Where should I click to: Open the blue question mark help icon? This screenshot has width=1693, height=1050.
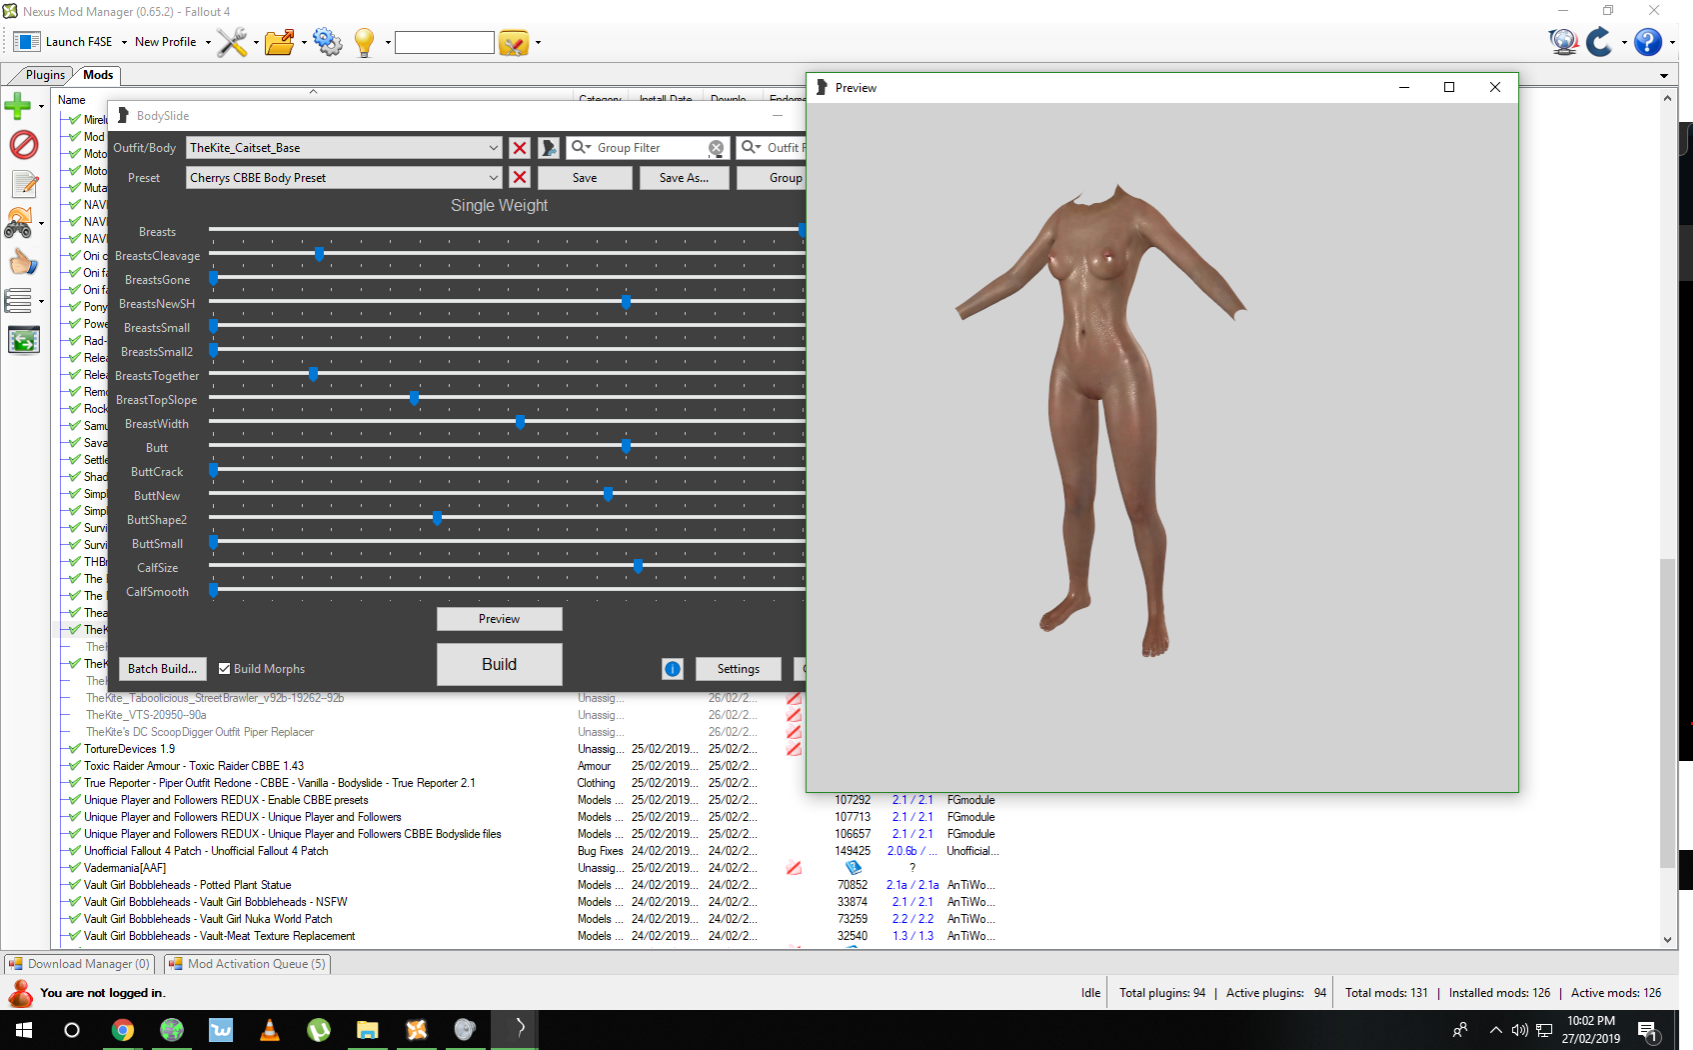(1648, 42)
